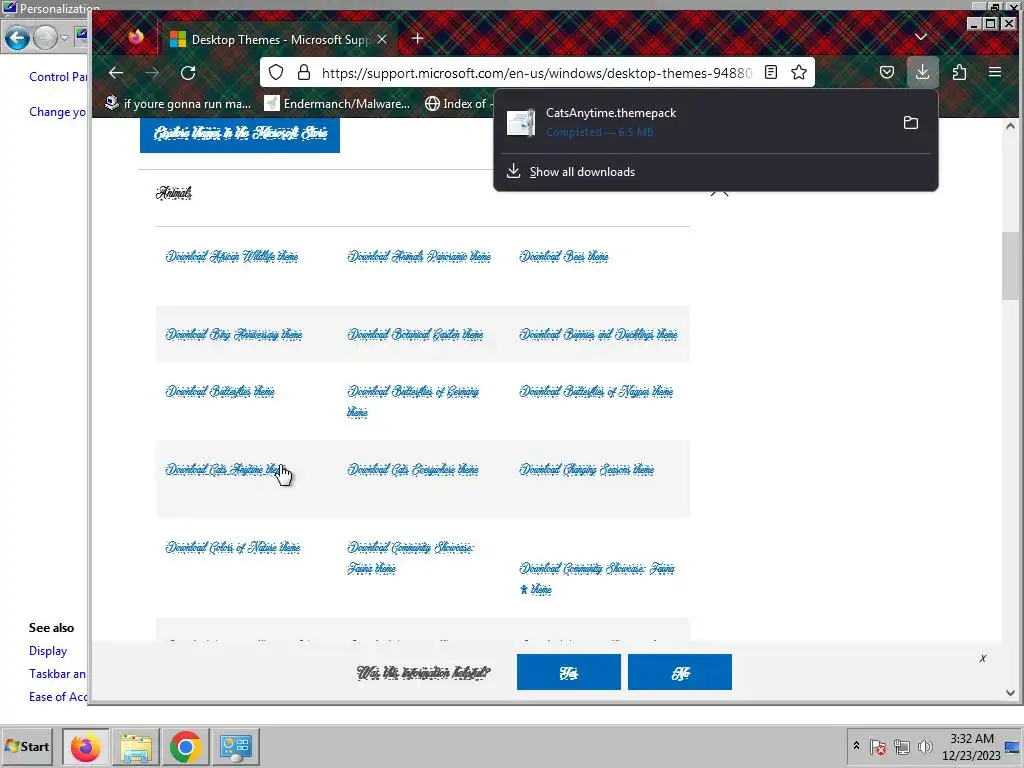Toggle the Firefox downloads panel button
Image resolution: width=1024 pixels, height=768 pixels.
(x=922, y=72)
